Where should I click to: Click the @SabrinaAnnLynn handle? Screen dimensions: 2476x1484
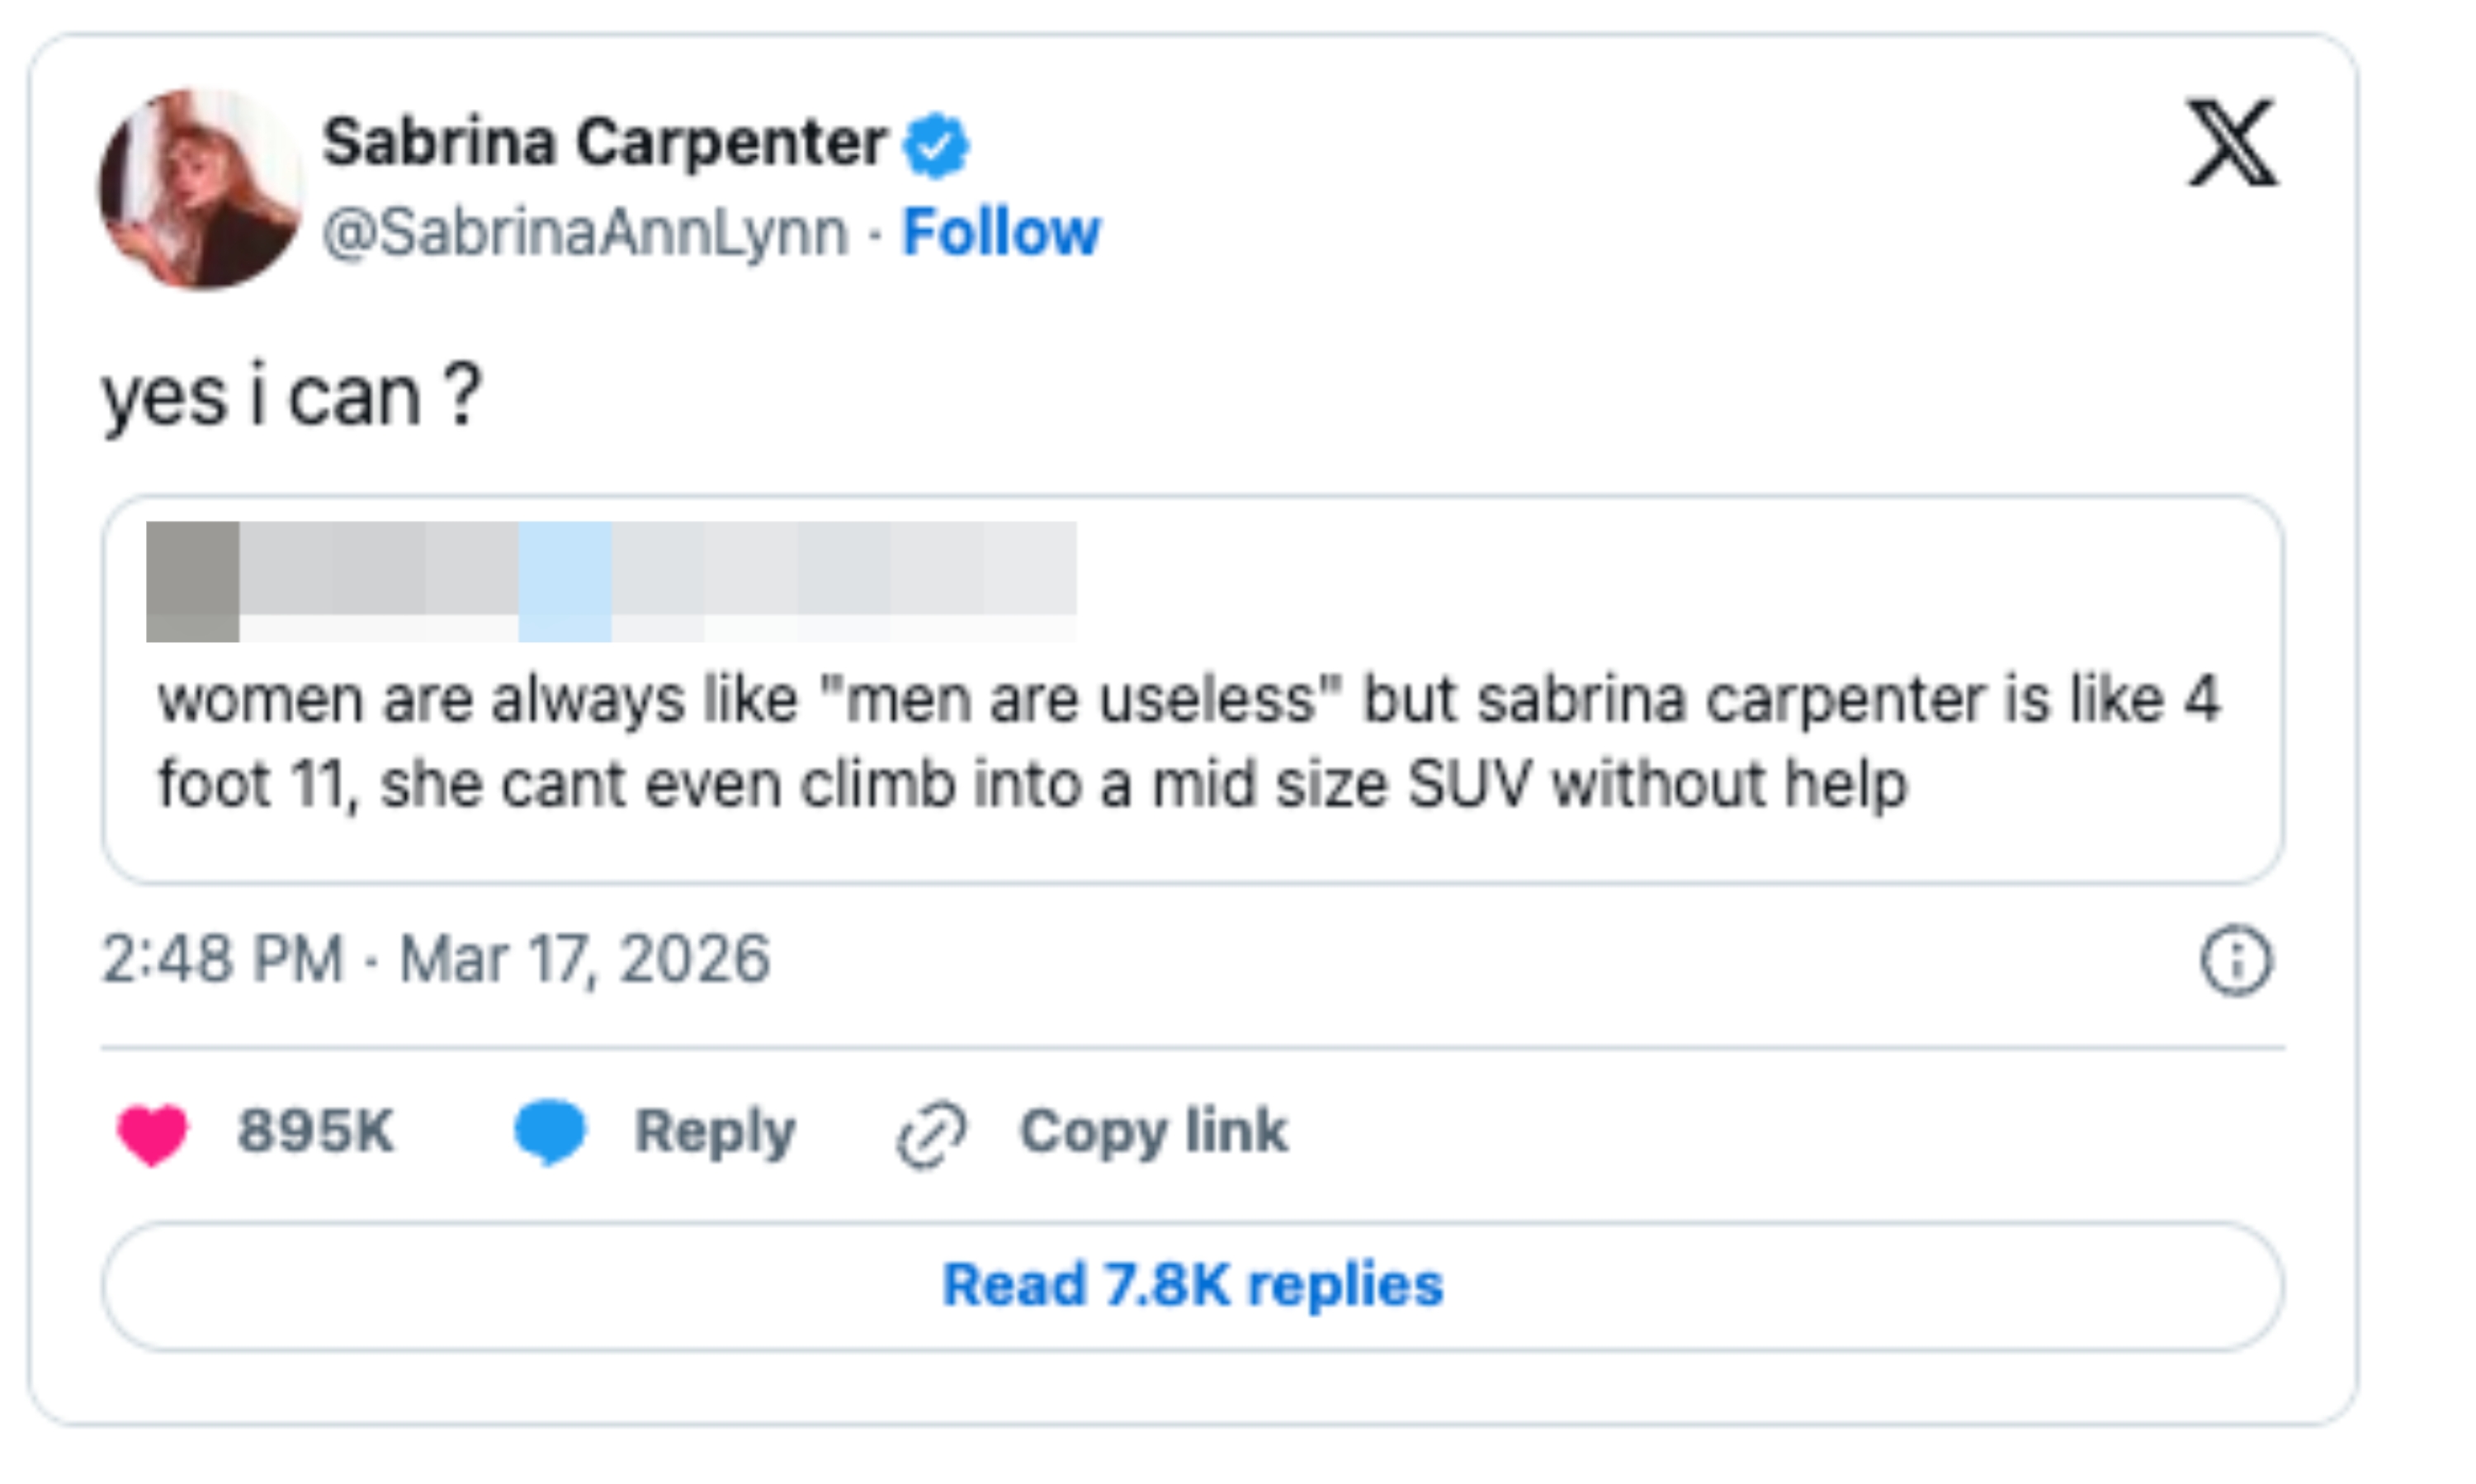pyautogui.click(x=585, y=233)
